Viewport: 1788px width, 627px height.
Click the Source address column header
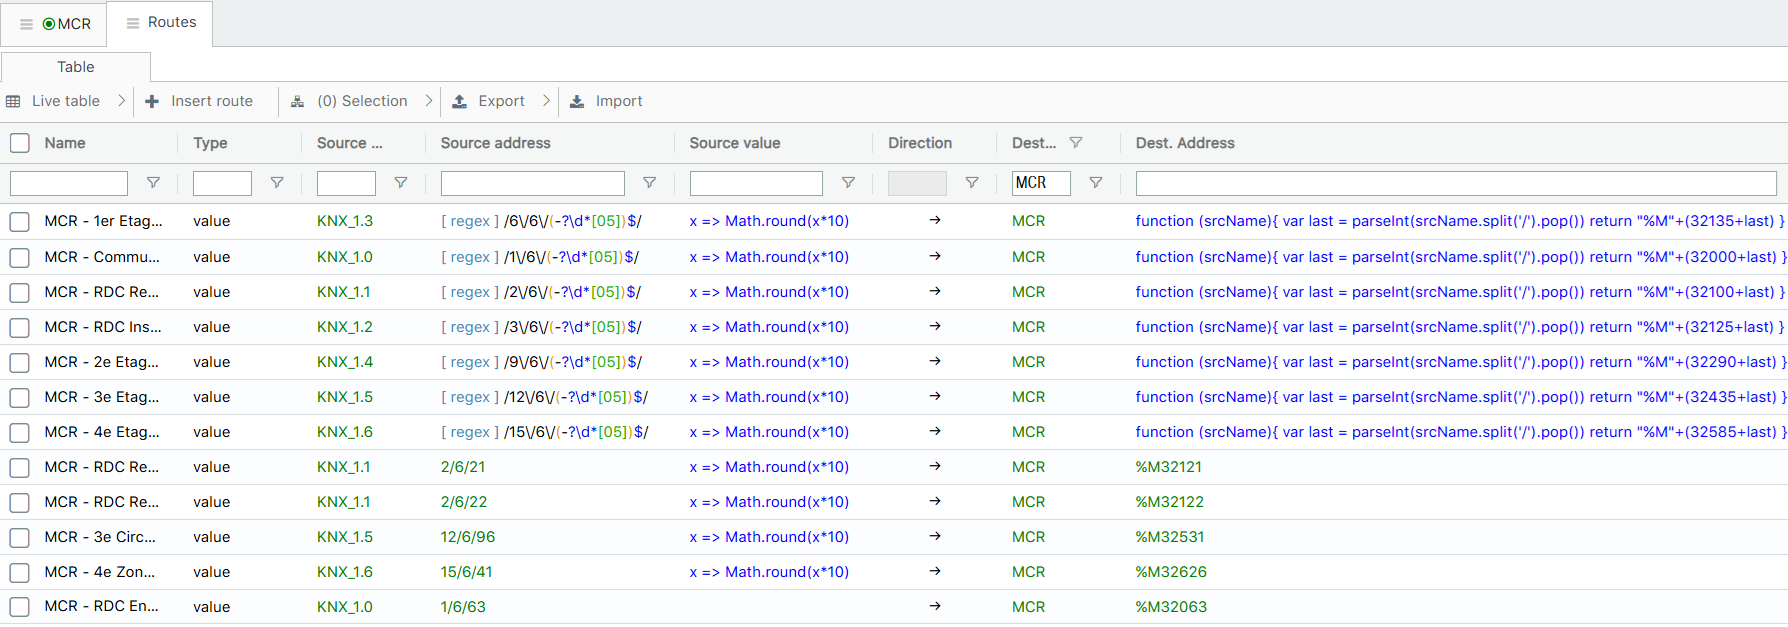point(496,143)
